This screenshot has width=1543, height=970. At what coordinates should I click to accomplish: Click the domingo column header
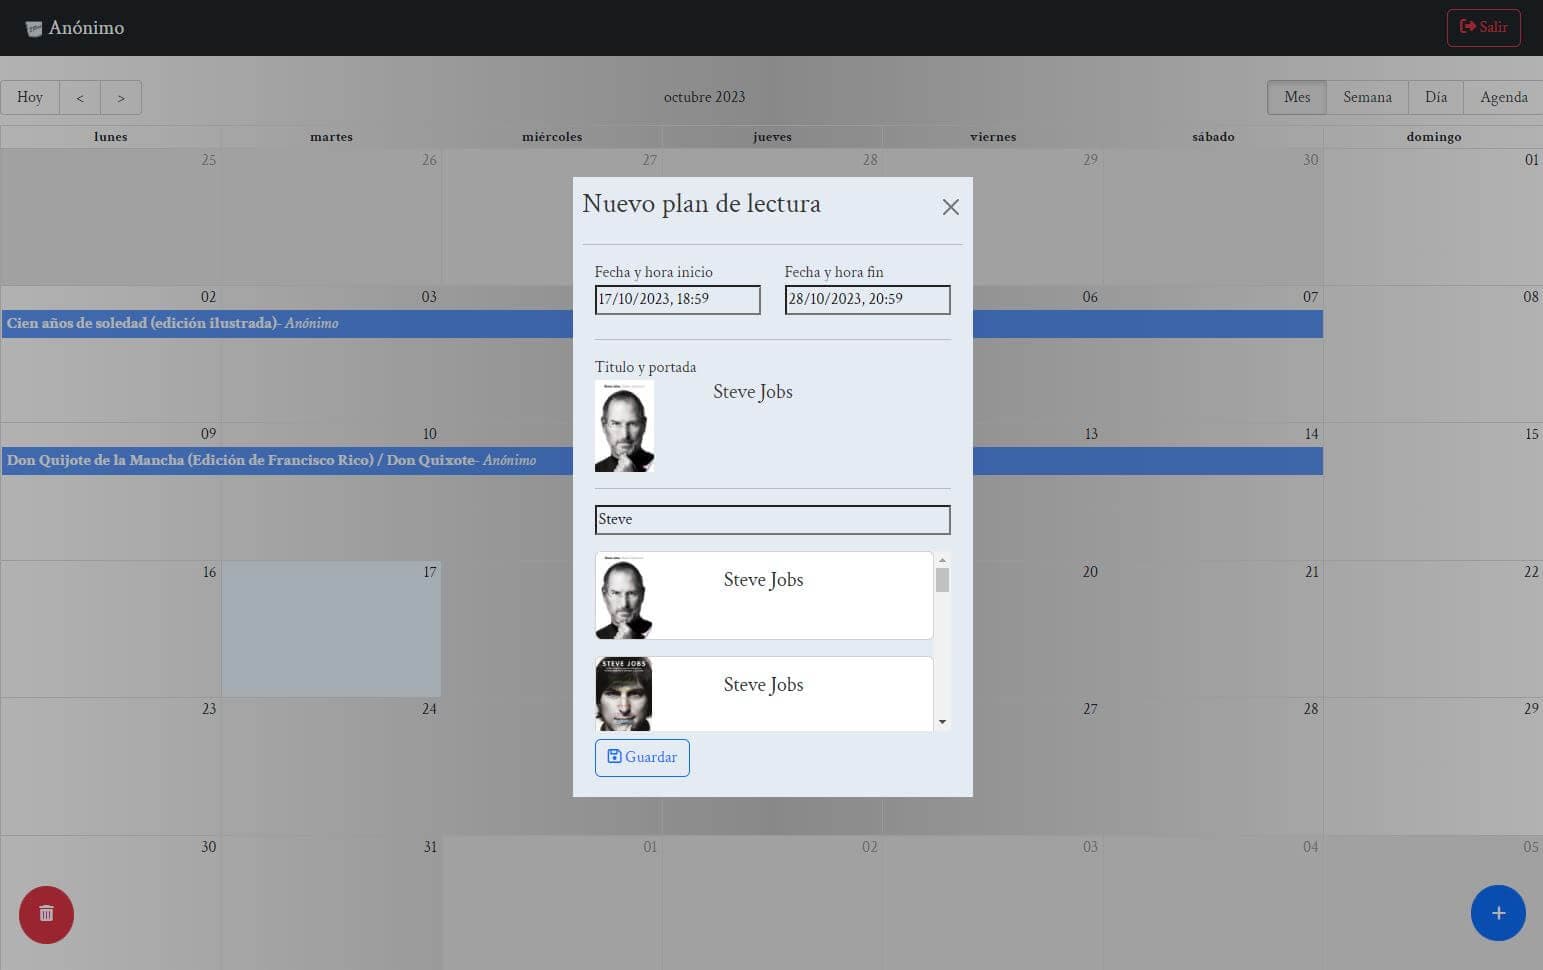1434,137
